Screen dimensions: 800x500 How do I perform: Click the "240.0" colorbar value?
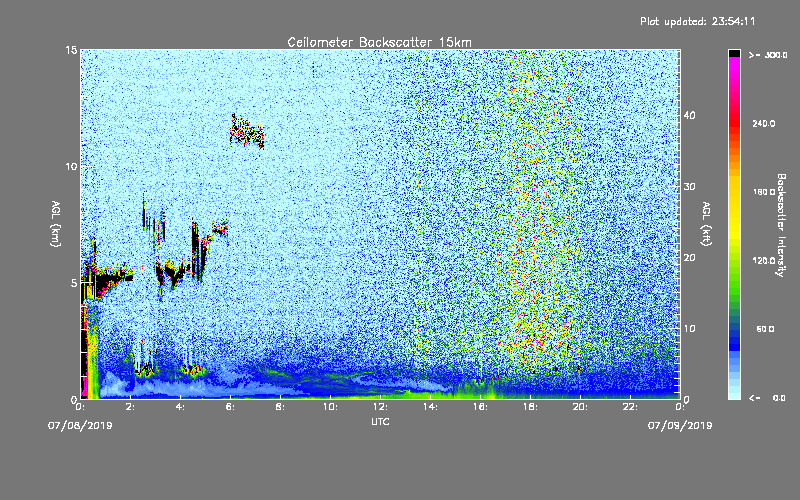point(764,123)
